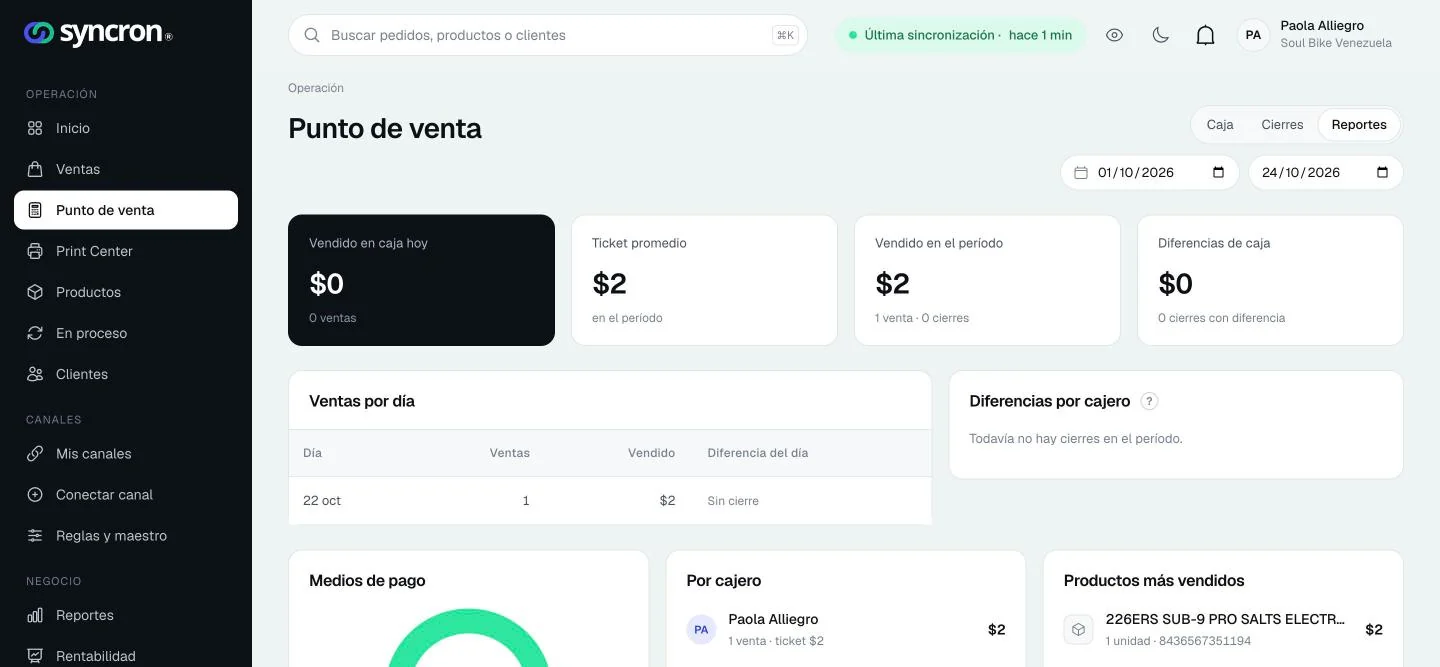Screen dimensions: 1440x667
Task: Click the start date field 01/10/2026
Action: coord(1150,172)
